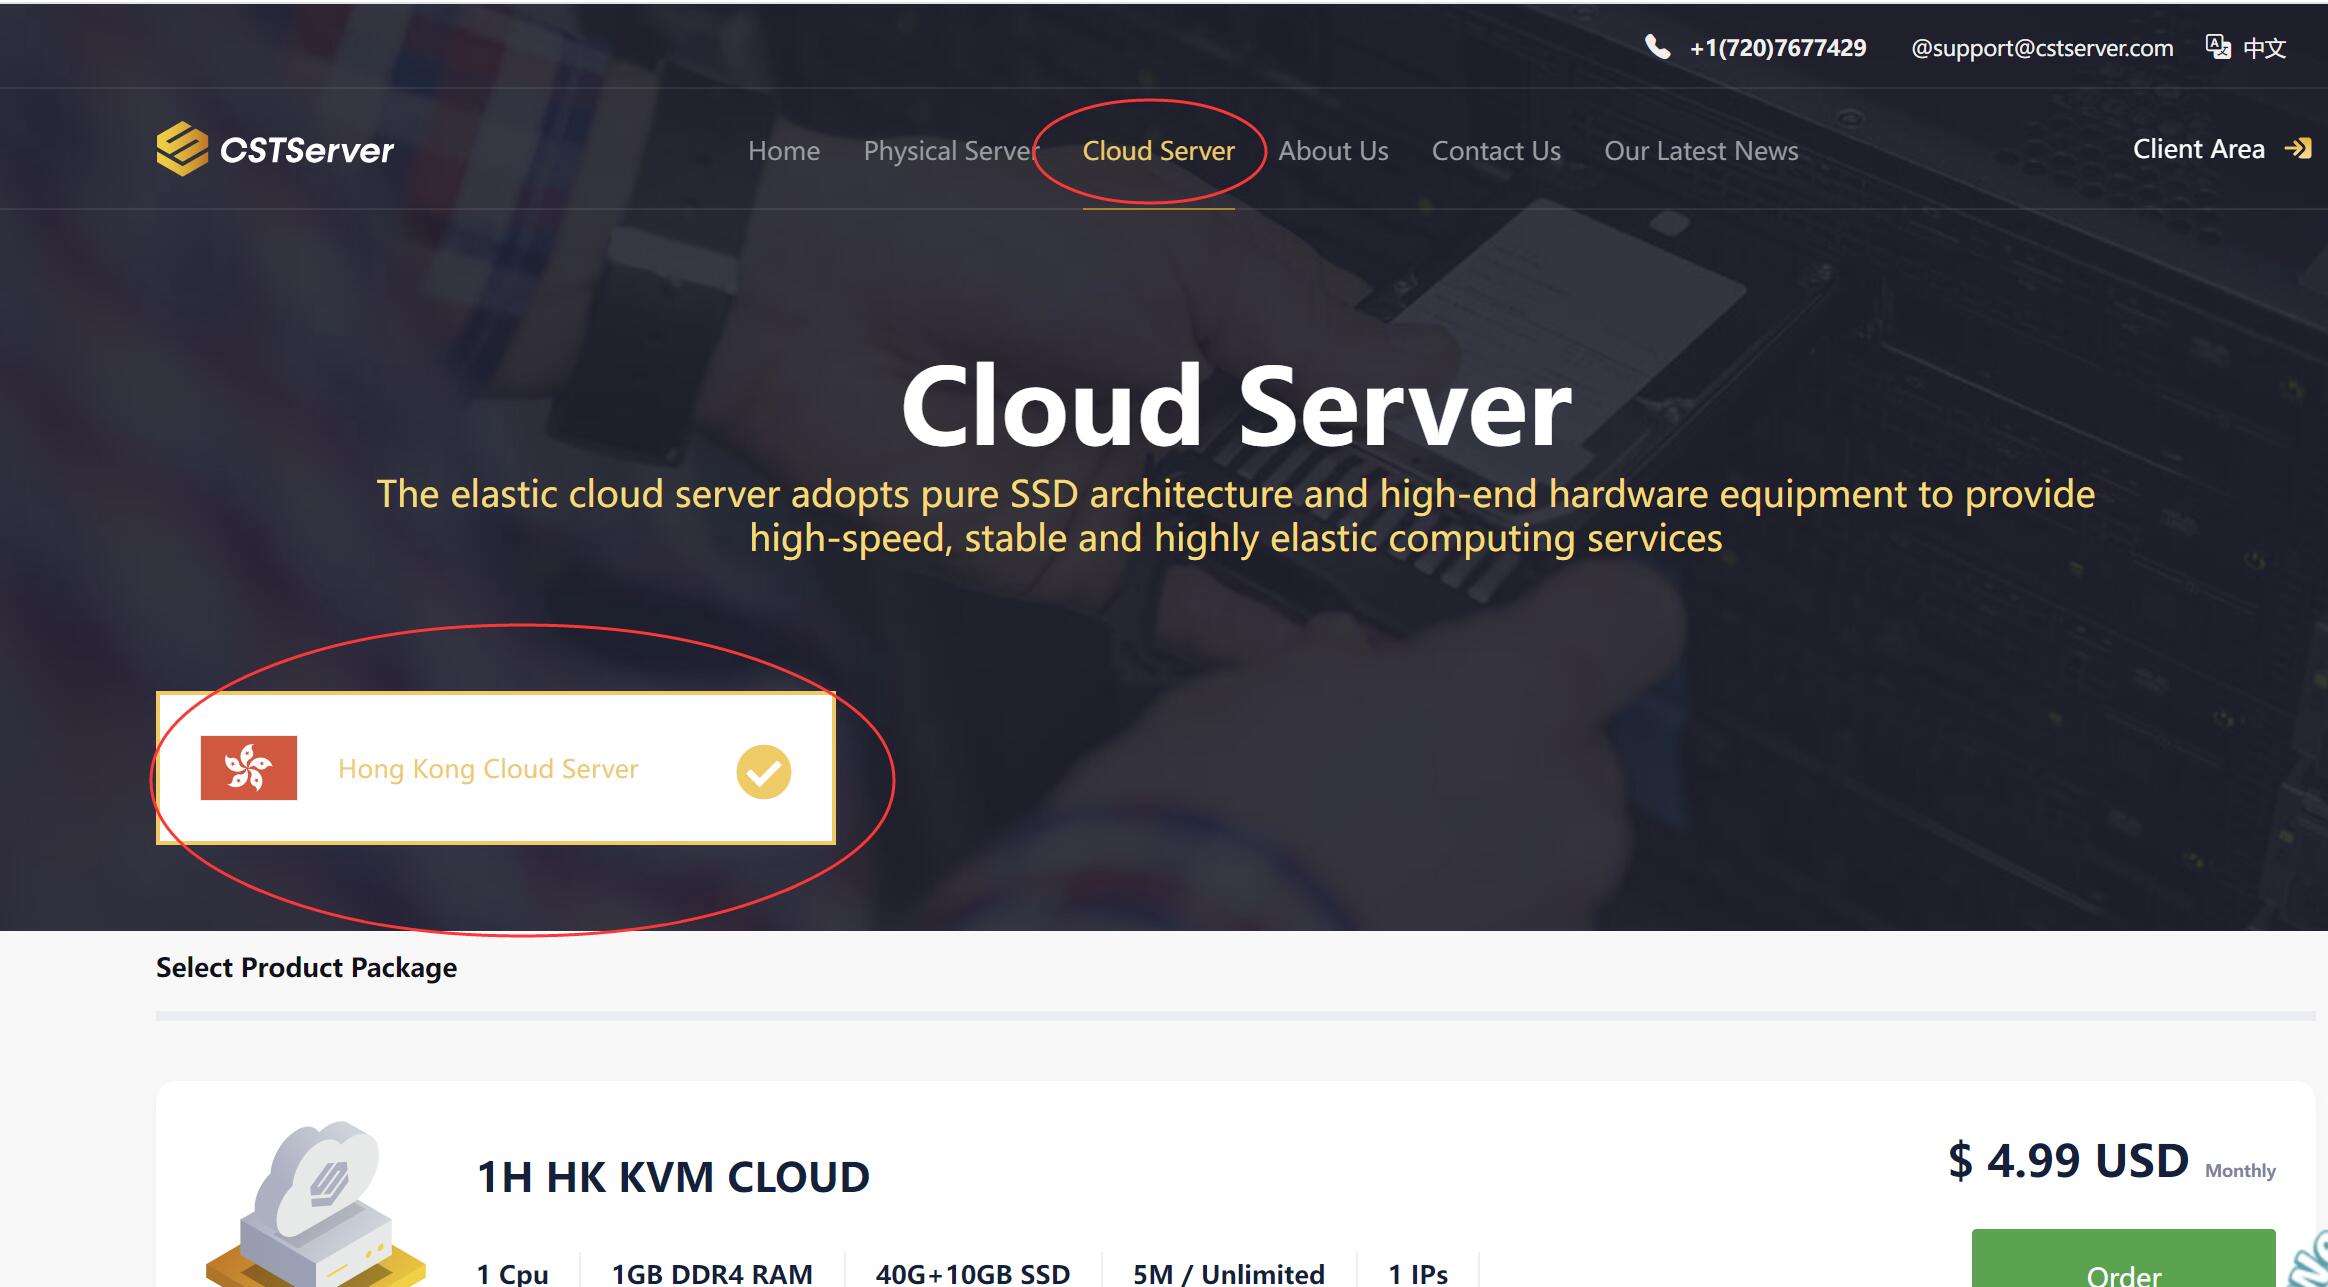Open the Home menu item
Image resolution: width=2328 pixels, height=1287 pixels.
pyautogui.click(x=784, y=151)
